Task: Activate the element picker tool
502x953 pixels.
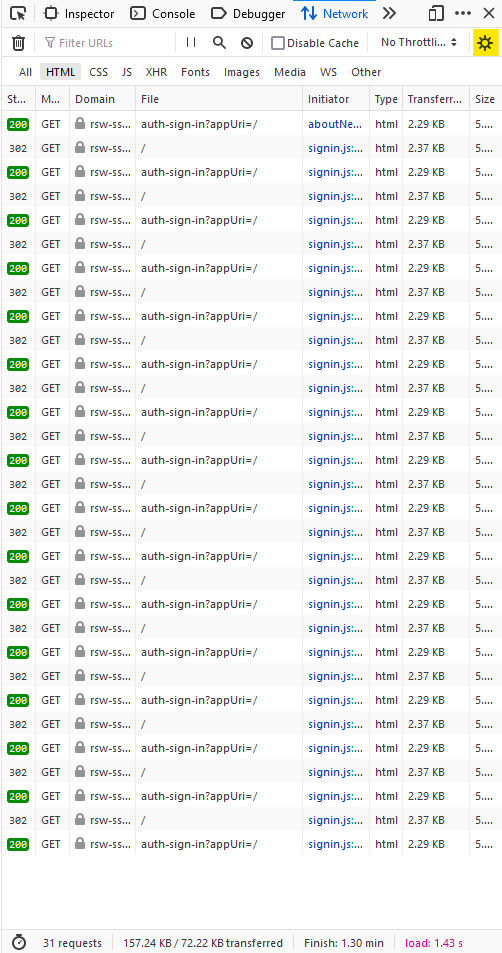Action: [x=18, y=13]
